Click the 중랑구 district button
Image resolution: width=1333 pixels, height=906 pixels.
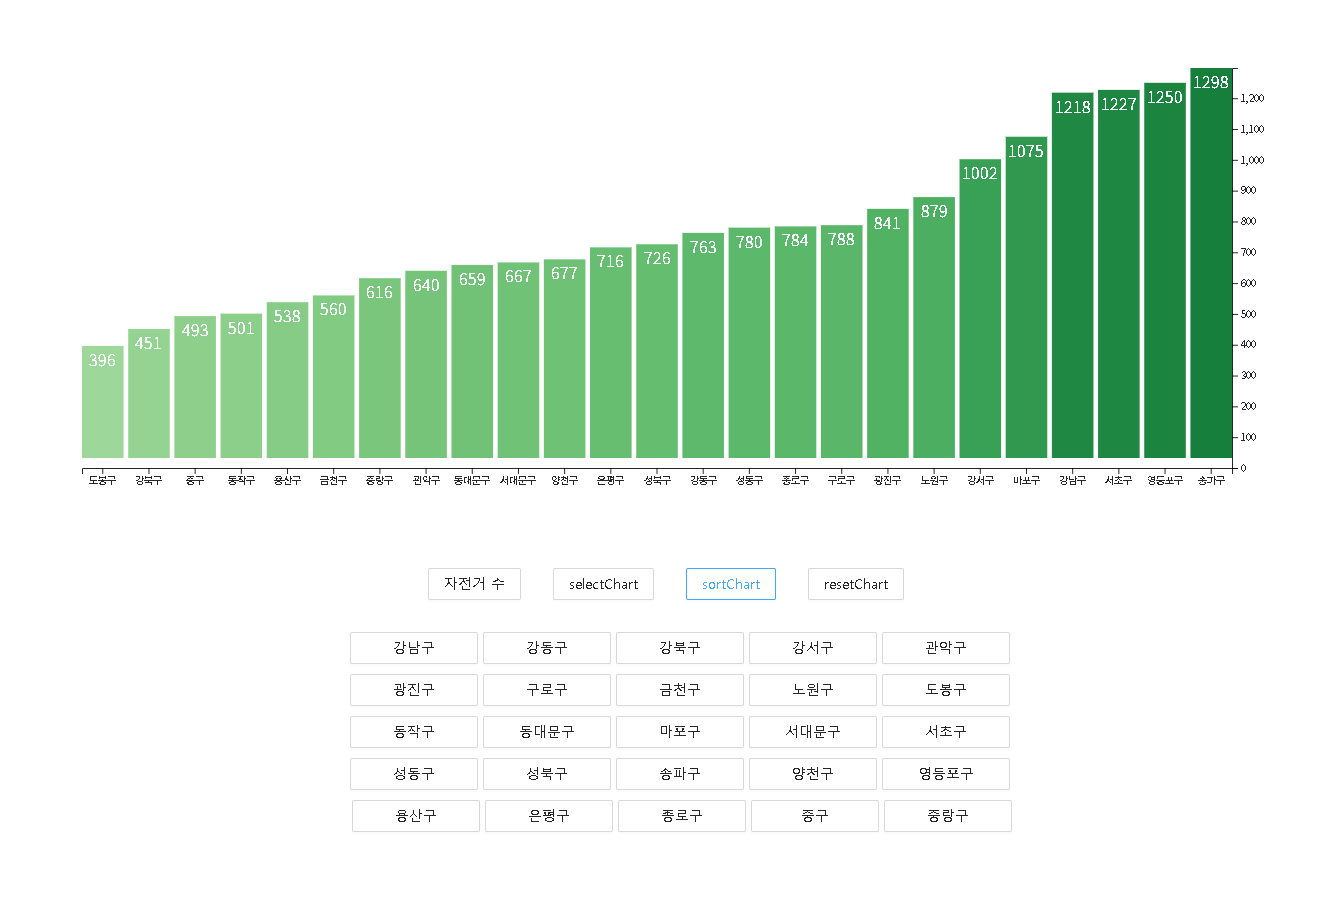[x=947, y=816]
